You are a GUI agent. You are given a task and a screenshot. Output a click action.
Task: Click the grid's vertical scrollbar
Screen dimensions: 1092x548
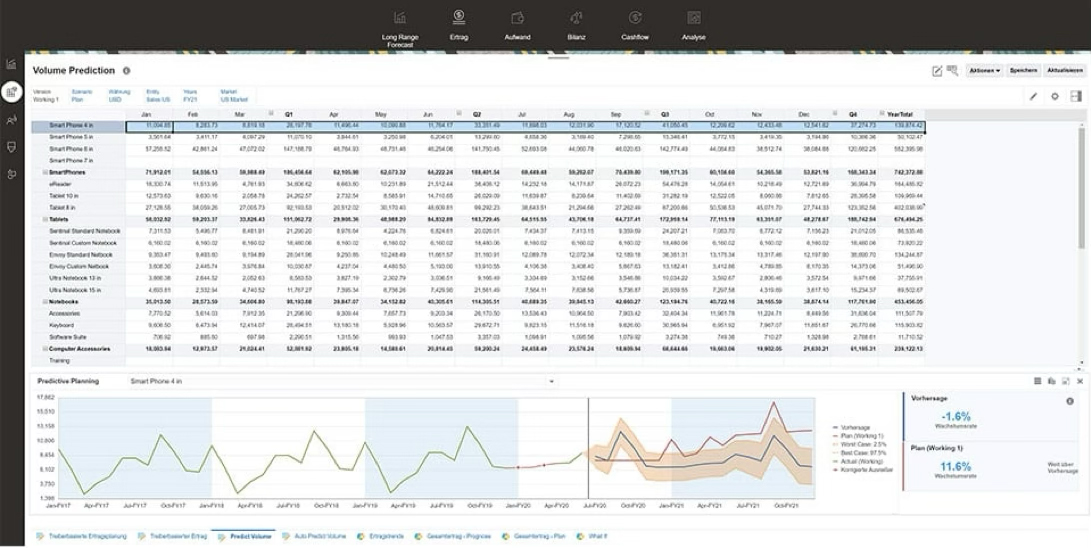1080,190
